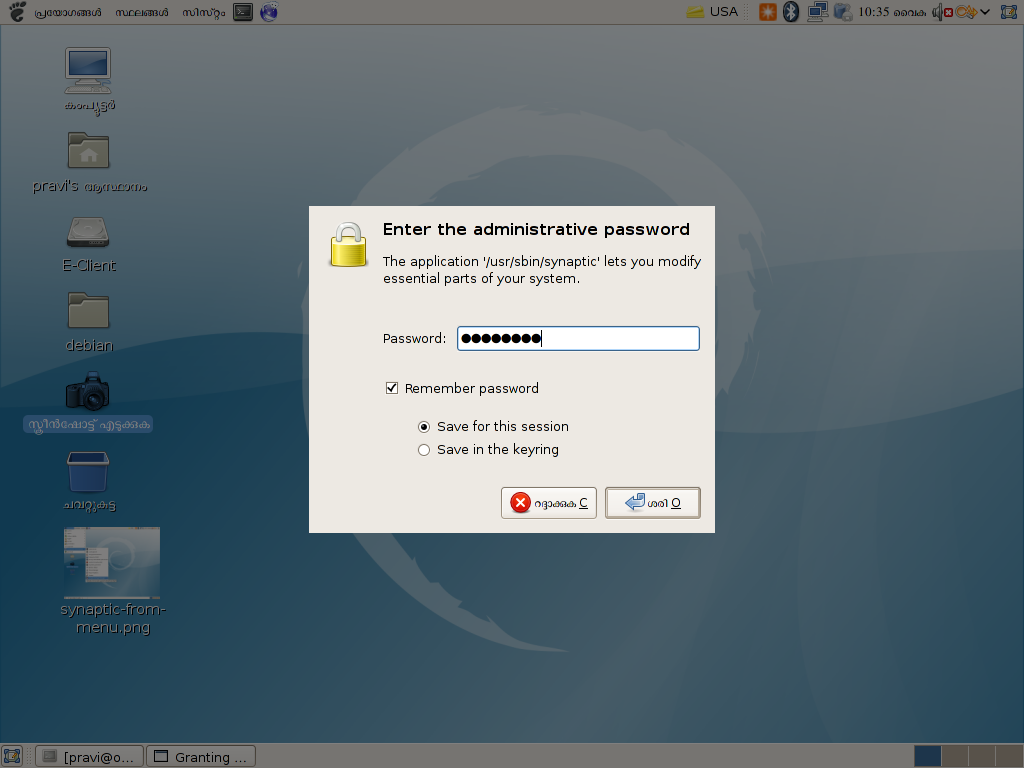Image resolution: width=1024 pixels, height=768 pixels.
Task: Select Save for this session option
Action: 424,426
